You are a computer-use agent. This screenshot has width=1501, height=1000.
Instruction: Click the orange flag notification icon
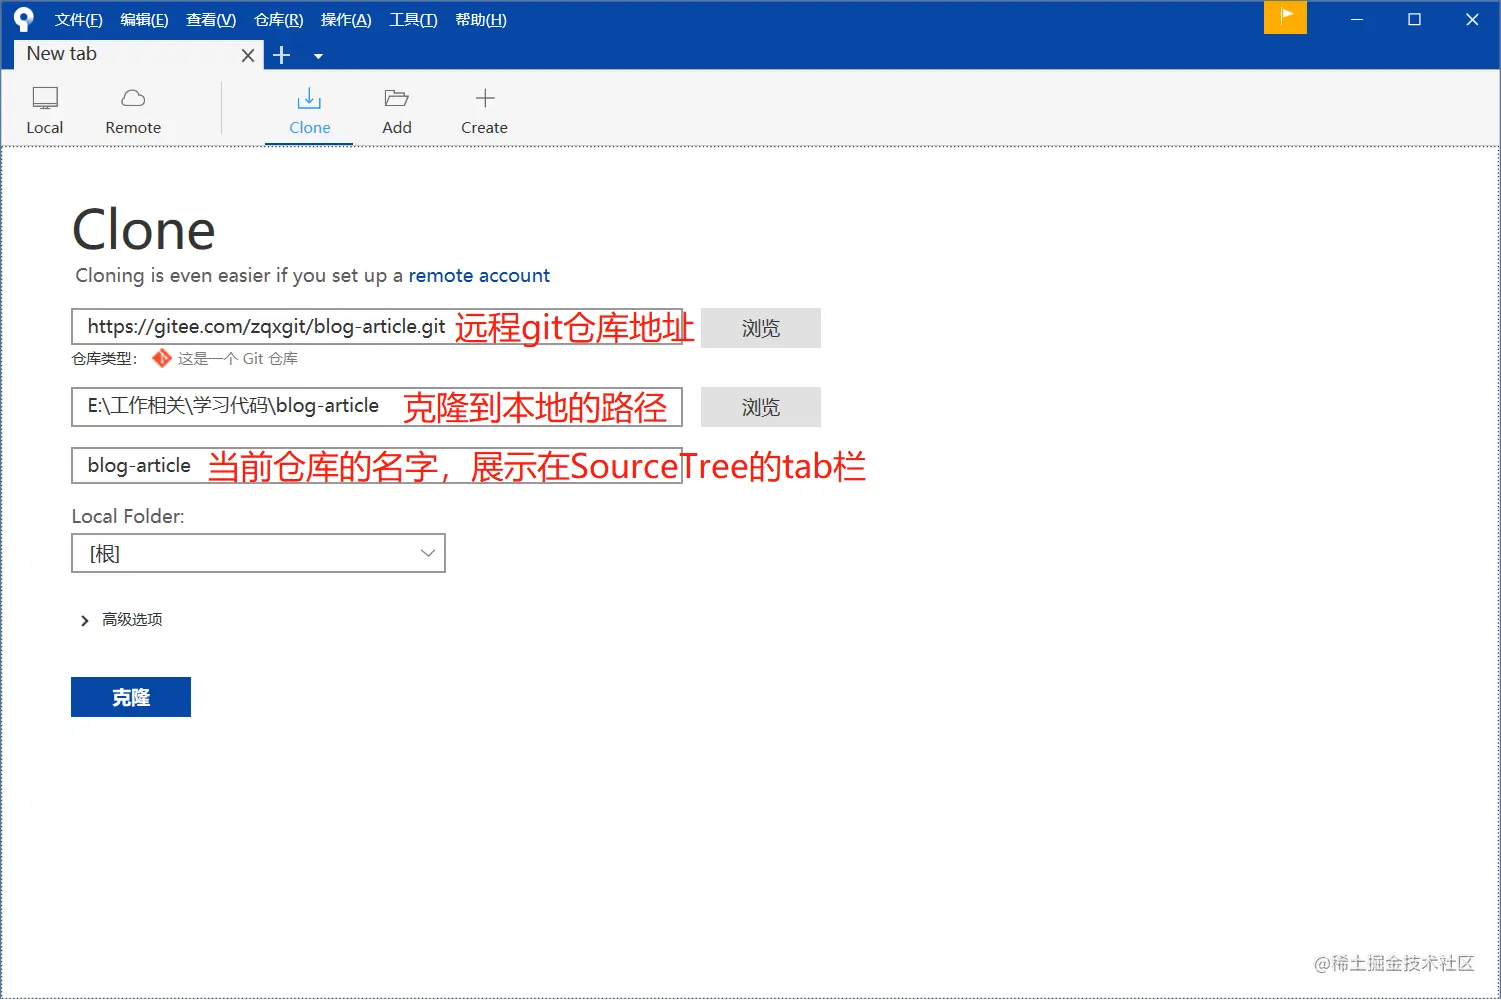pyautogui.click(x=1285, y=17)
